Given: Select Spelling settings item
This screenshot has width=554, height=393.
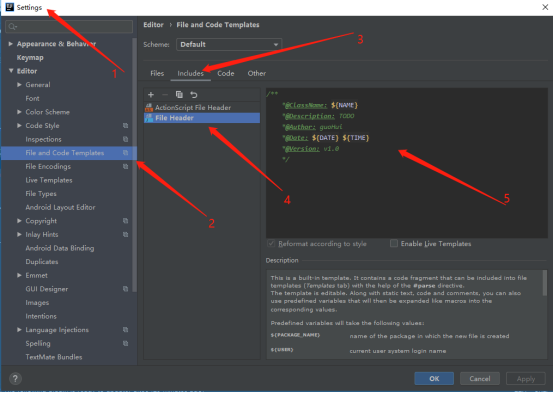Looking at the screenshot, I should click(x=38, y=344).
